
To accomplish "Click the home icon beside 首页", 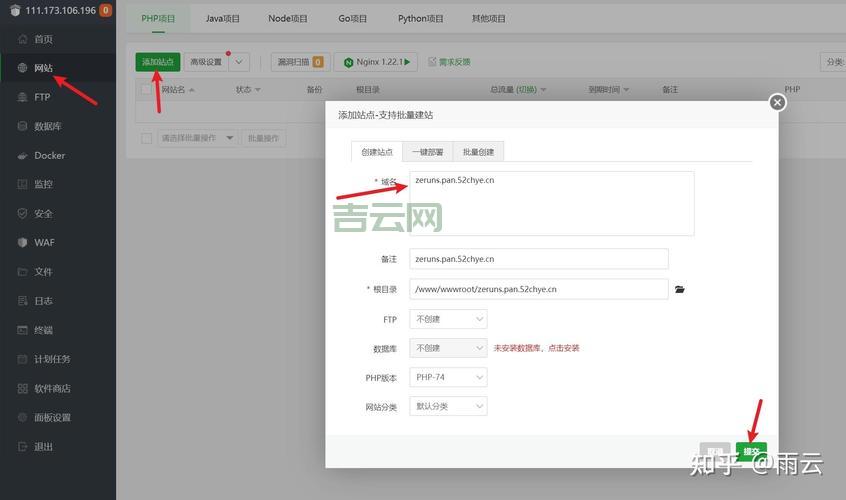I will (22, 39).
